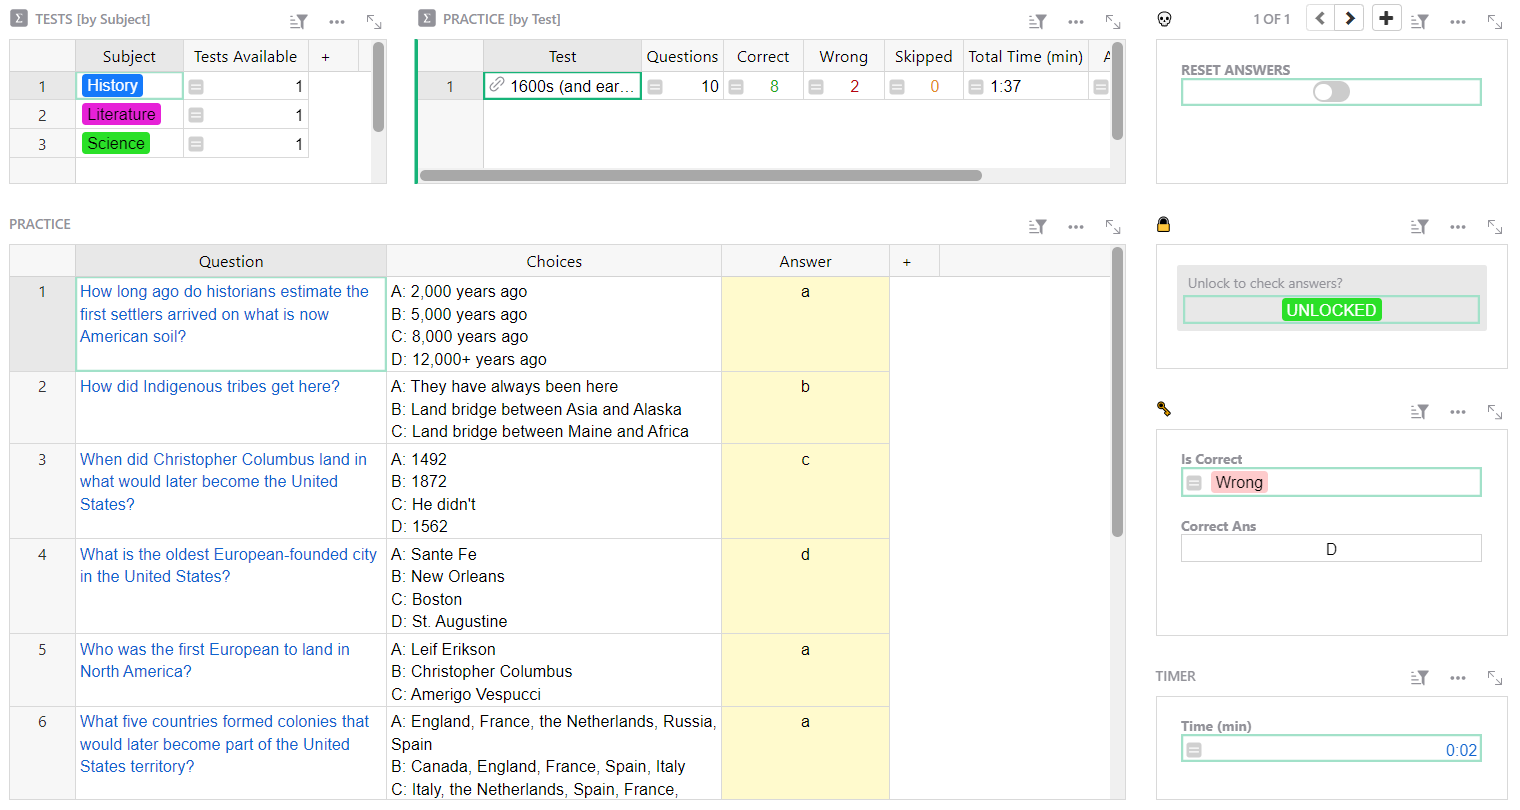Viewport: 1520px width, 810px height.
Task: Expand the TESTS by Subject widget
Action: click(x=374, y=21)
